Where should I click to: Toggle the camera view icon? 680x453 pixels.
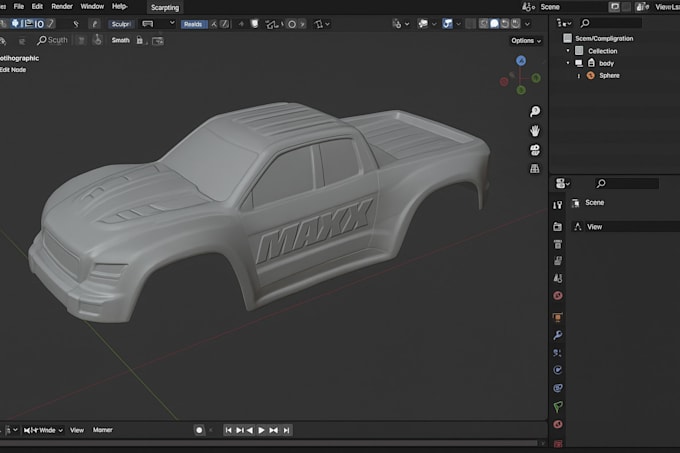tap(535, 150)
